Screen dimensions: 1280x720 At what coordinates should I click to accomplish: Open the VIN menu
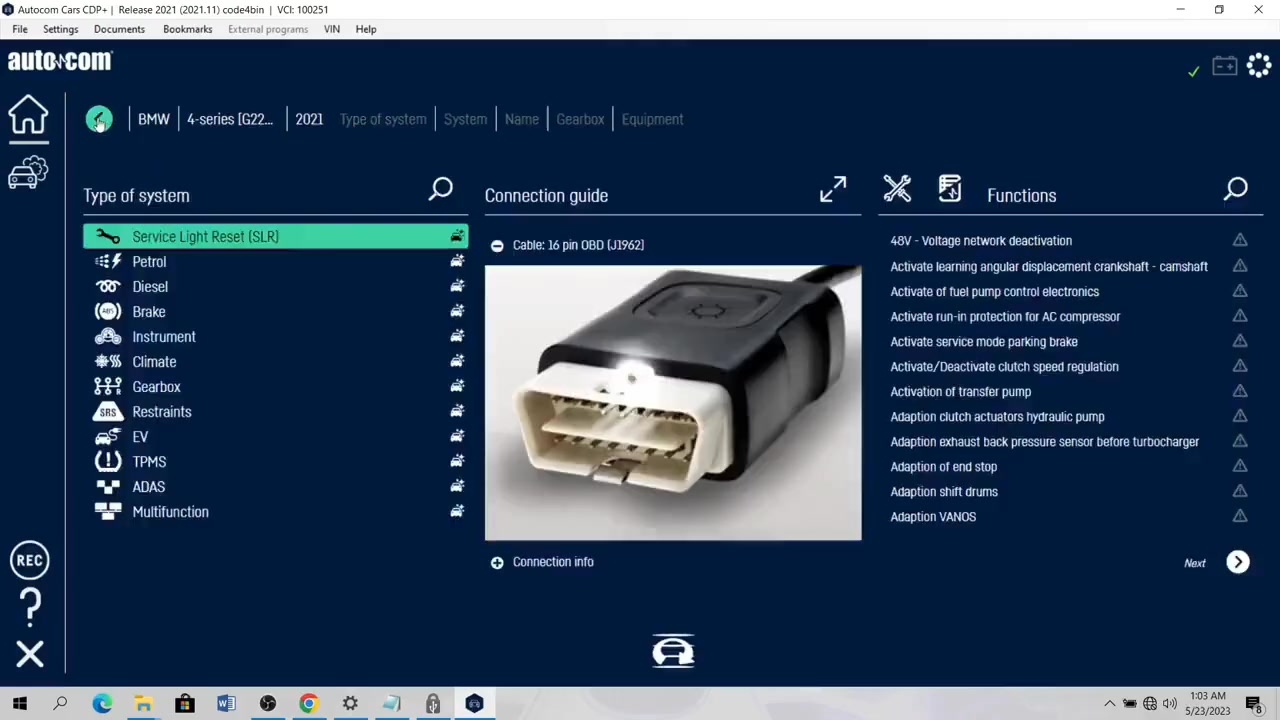point(332,29)
